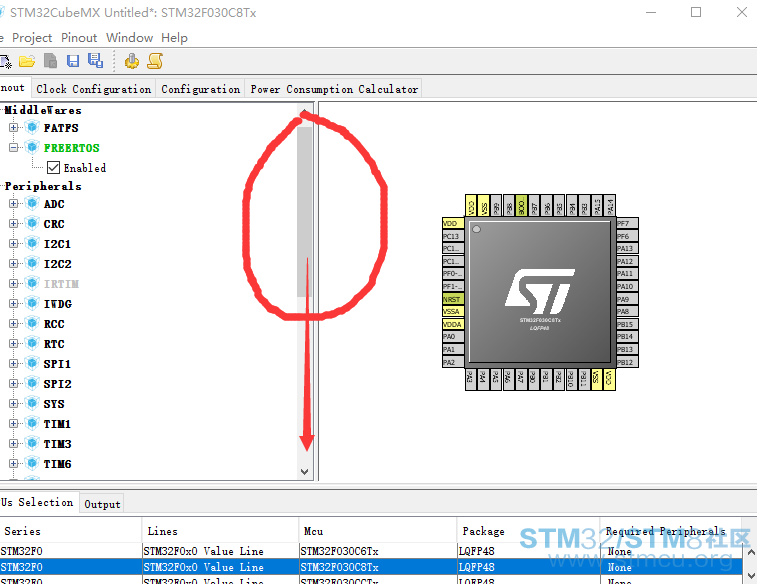This screenshot has width=757, height=584.
Task: Click the CRC cube icon
Action: (x=32, y=223)
